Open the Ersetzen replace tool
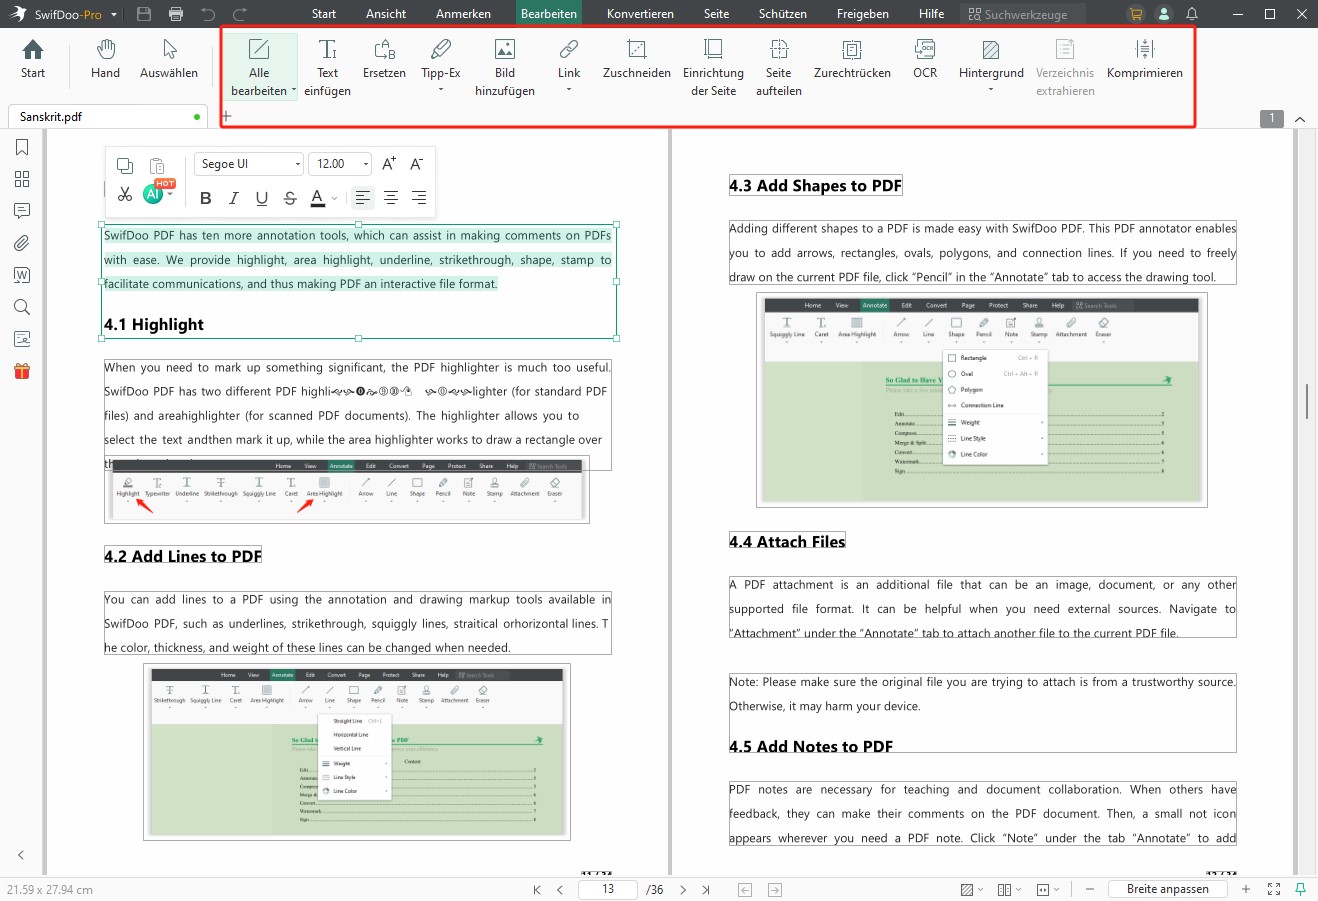Image resolution: width=1318 pixels, height=901 pixels. (x=384, y=60)
